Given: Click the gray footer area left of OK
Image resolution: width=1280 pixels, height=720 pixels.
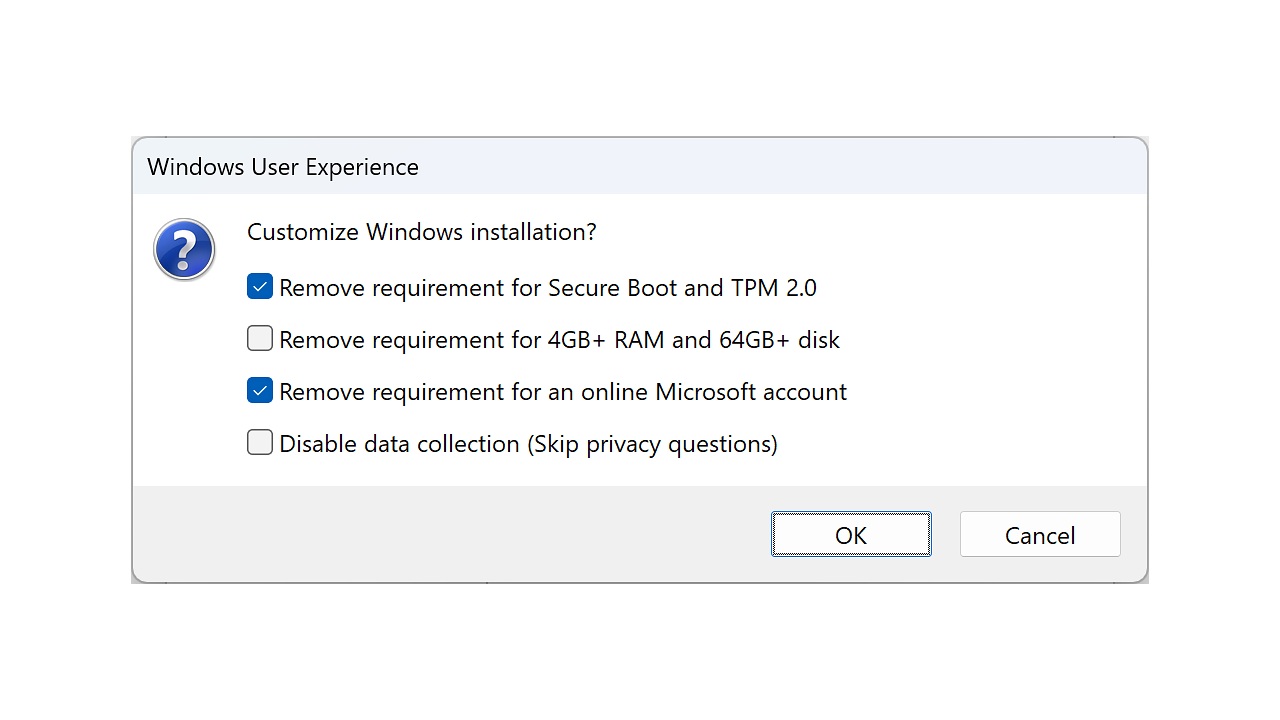Looking at the screenshot, I should pos(450,535).
